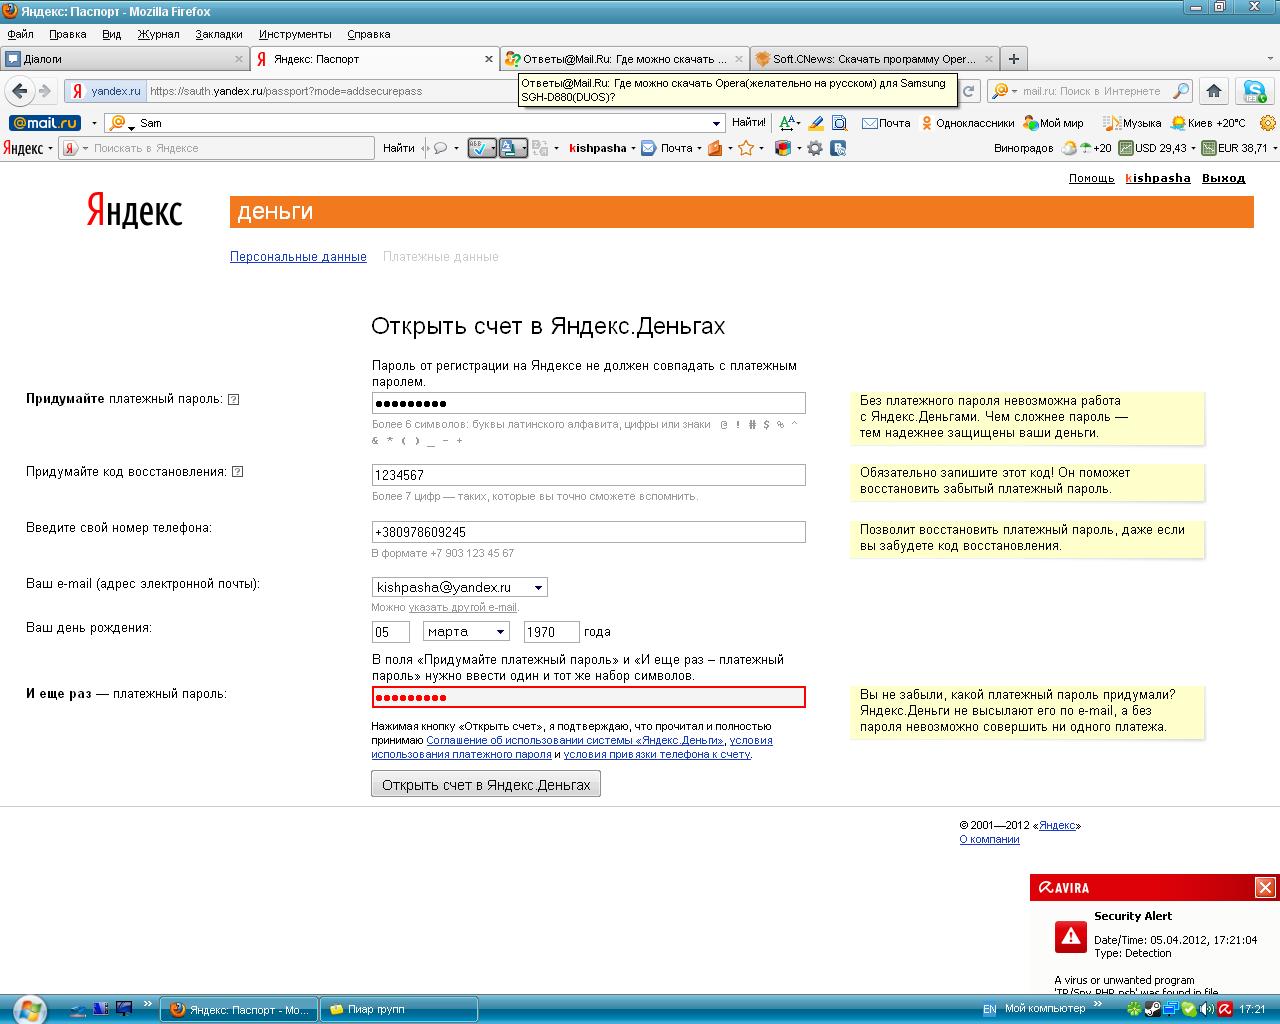Open the Yandex bar settings gear

click(815, 148)
